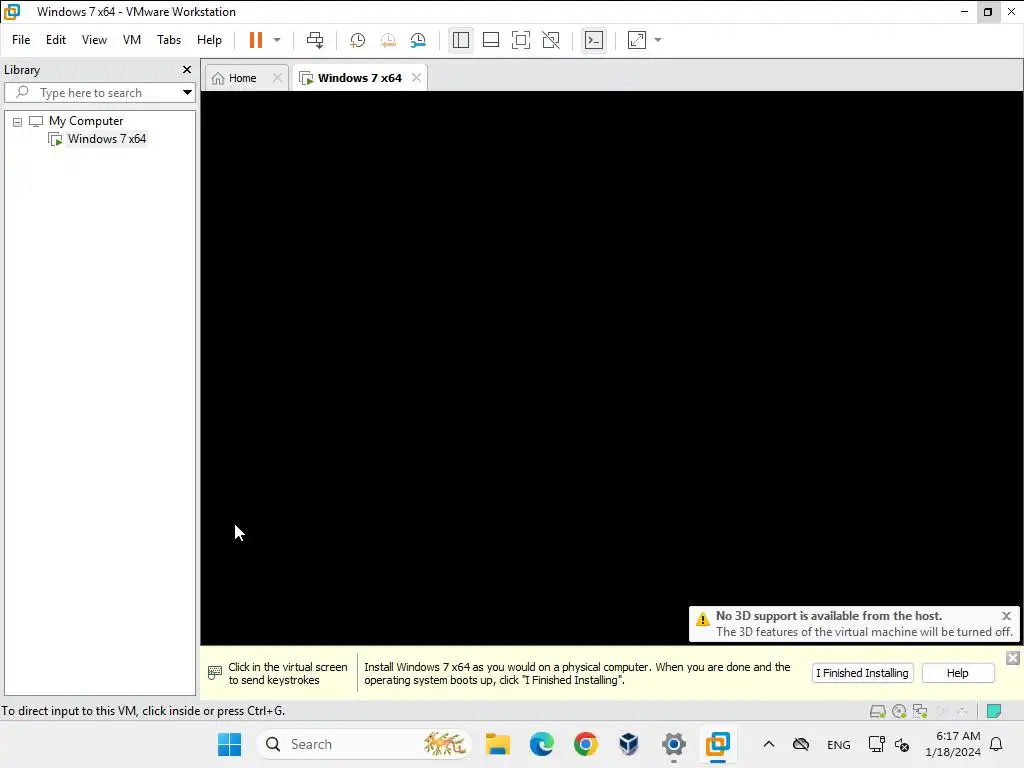Select My Computer in the library
The image size is (1024, 768).
coord(86,121)
